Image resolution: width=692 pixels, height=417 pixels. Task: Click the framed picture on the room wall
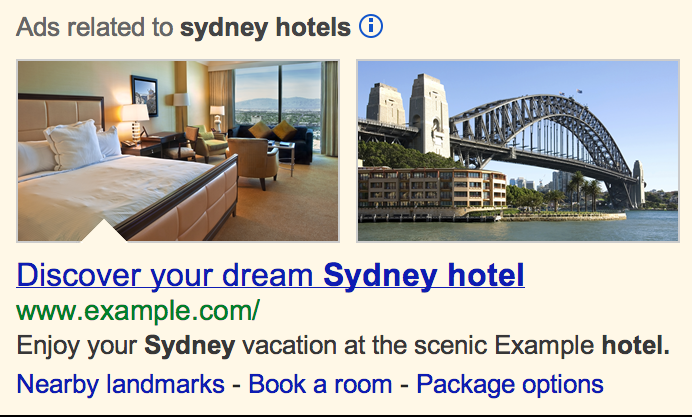pos(144,96)
